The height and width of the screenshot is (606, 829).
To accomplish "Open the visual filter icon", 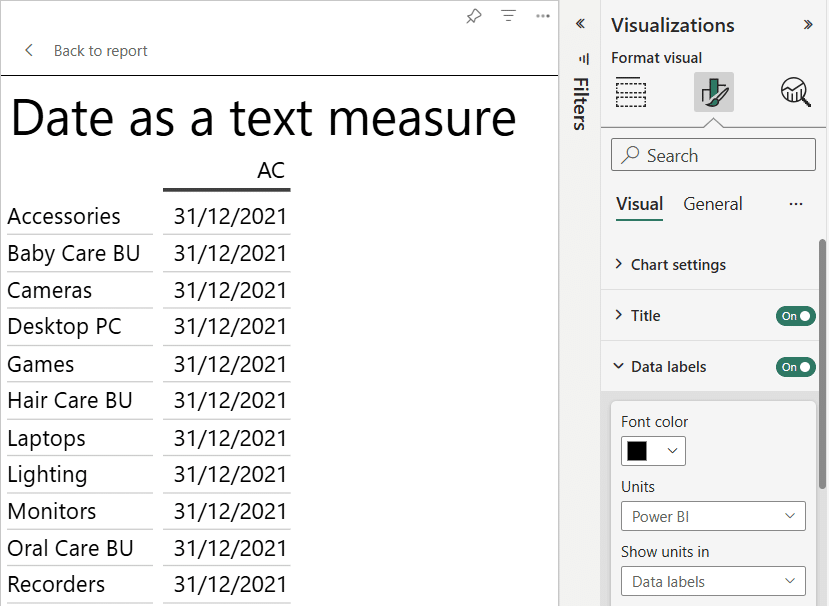I will (x=509, y=16).
